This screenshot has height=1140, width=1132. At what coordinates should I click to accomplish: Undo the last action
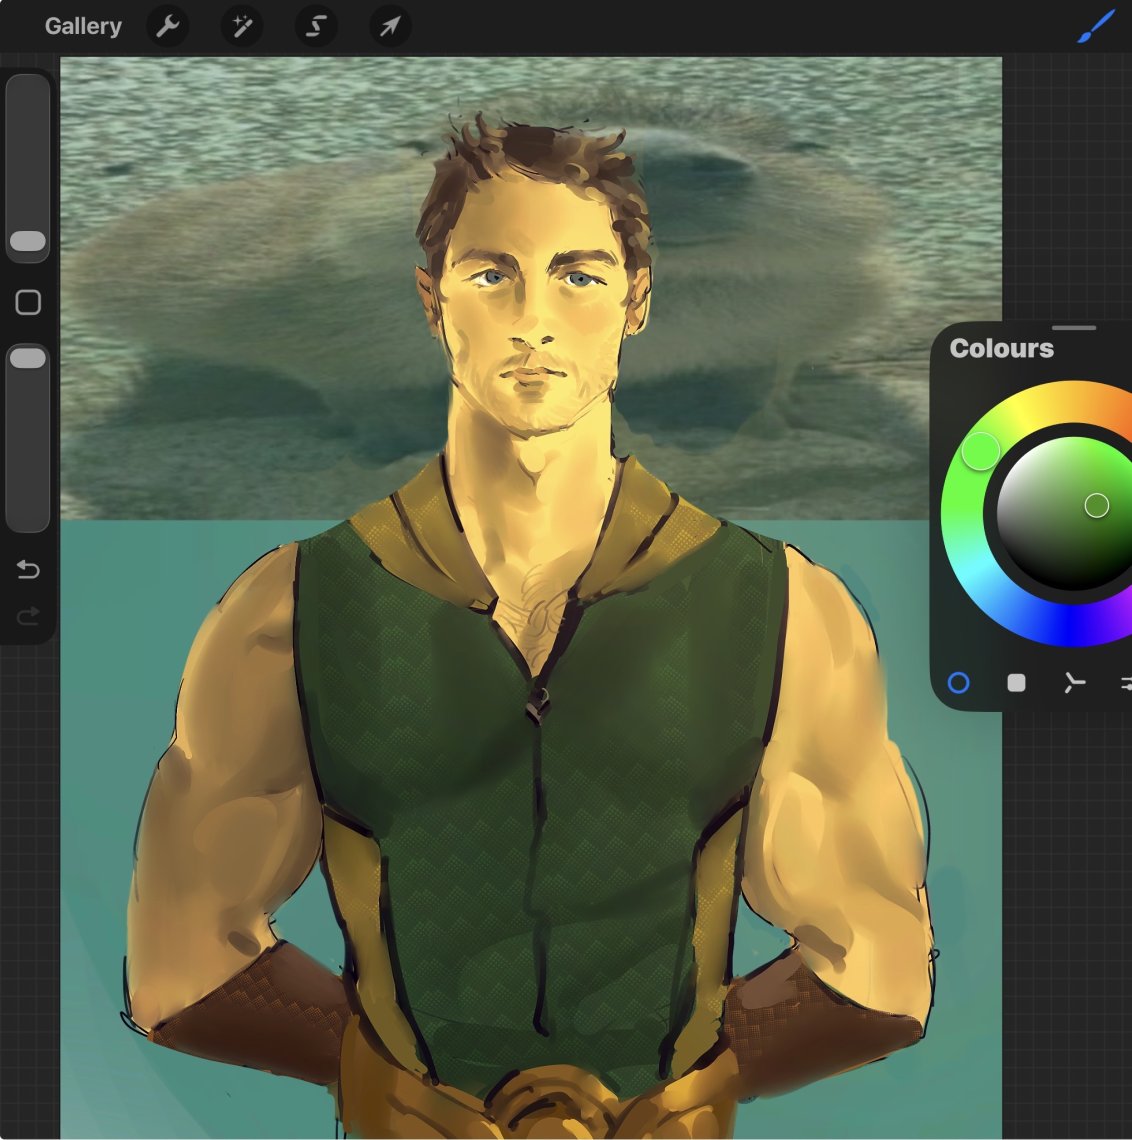(x=28, y=569)
